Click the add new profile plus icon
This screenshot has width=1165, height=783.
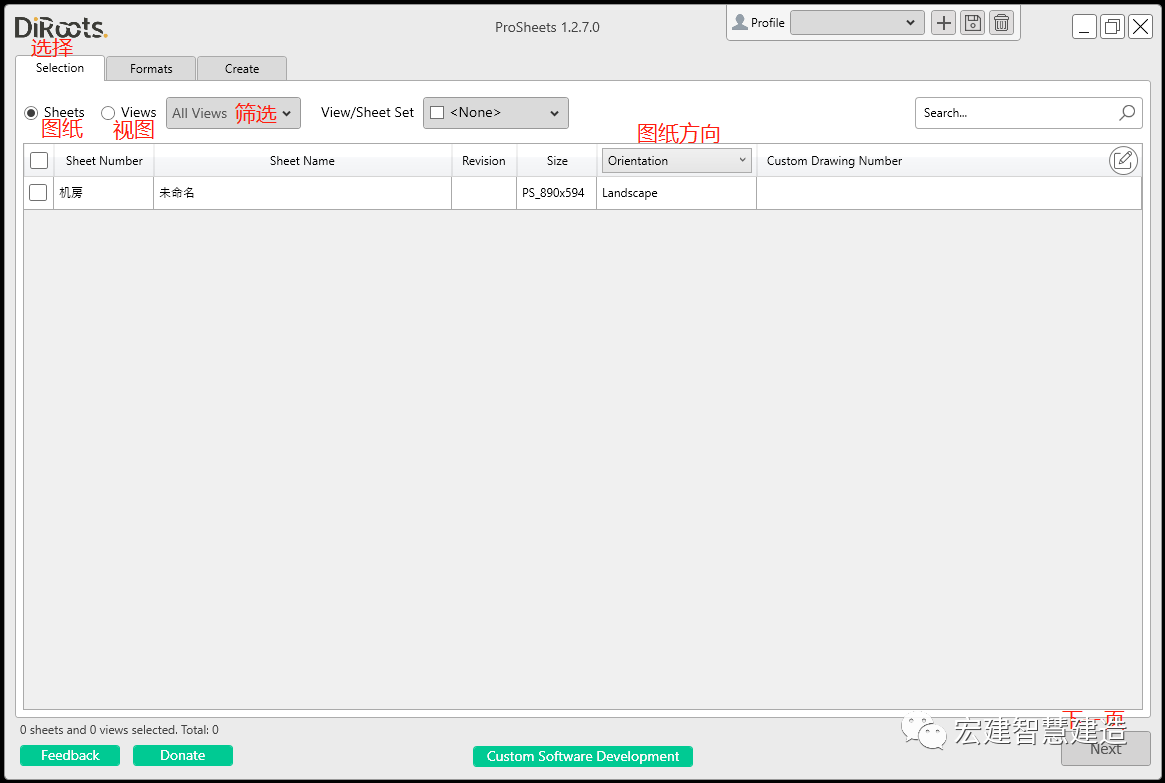944,23
